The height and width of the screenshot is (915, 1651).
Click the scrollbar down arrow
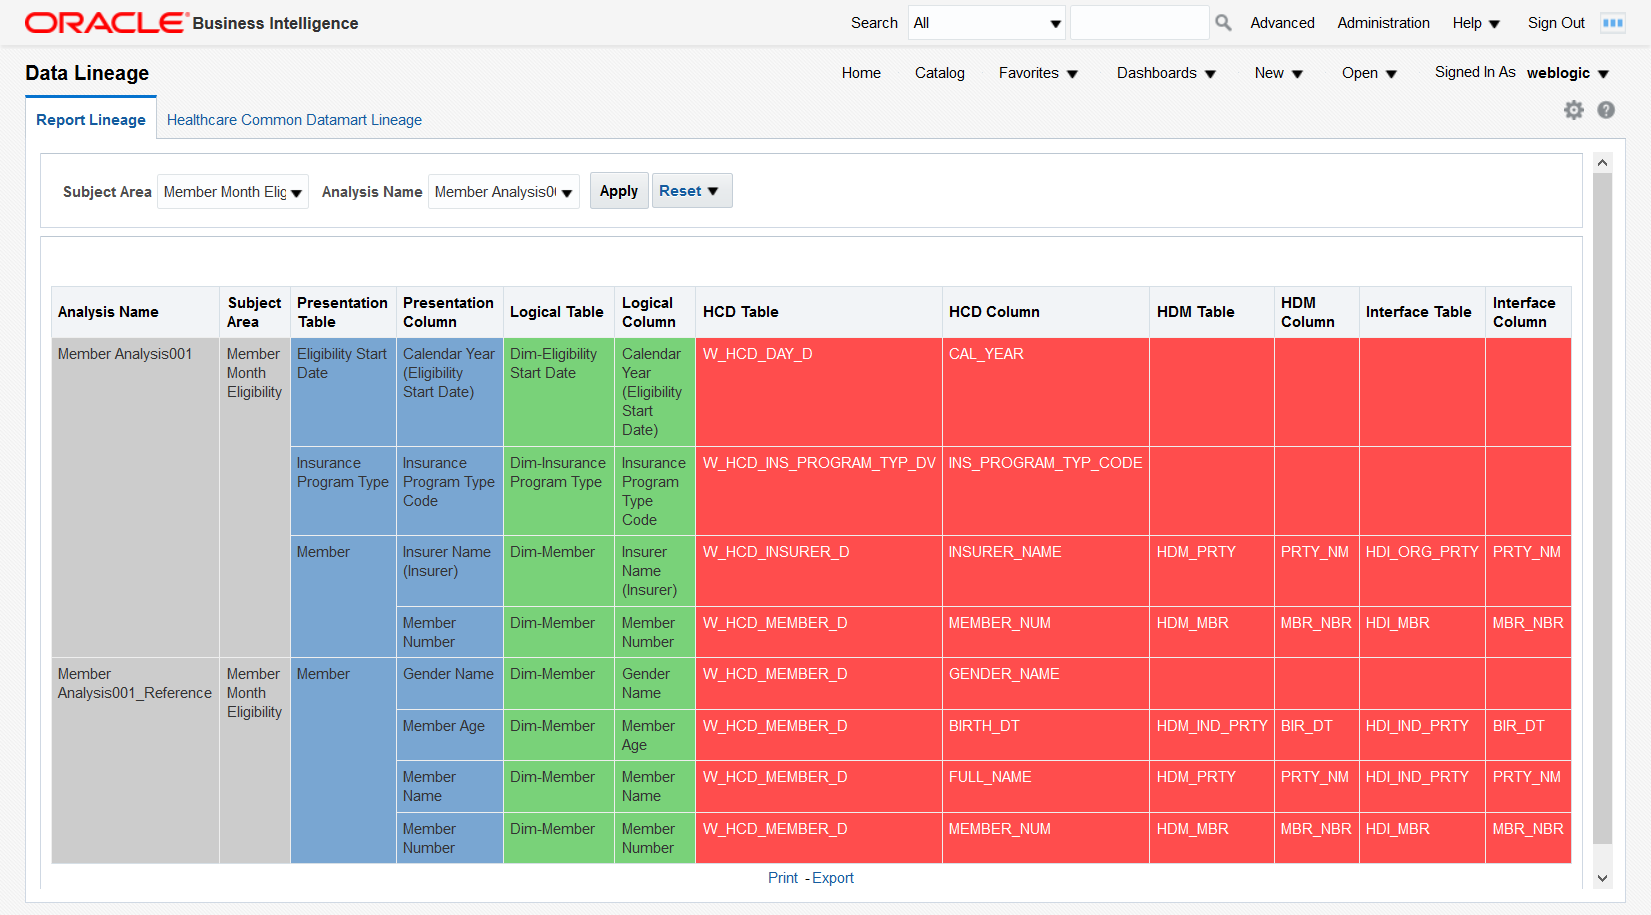point(1602,878)
